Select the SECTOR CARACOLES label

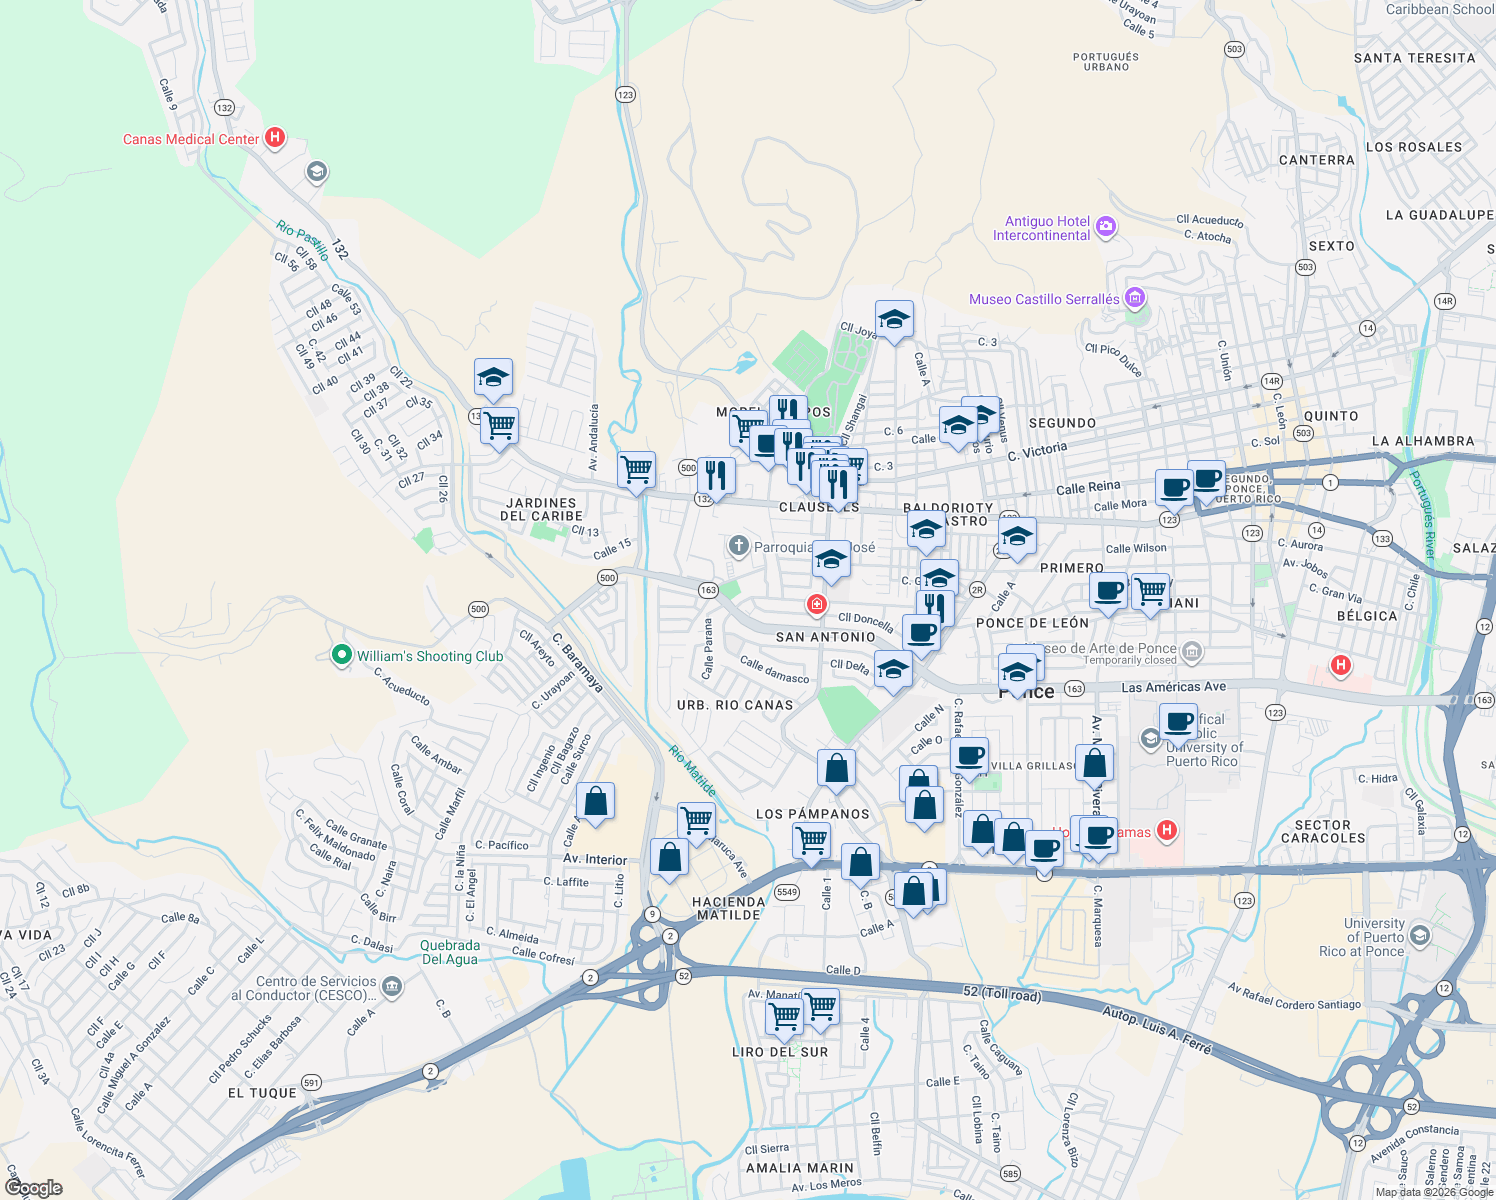pos(1323,832)
